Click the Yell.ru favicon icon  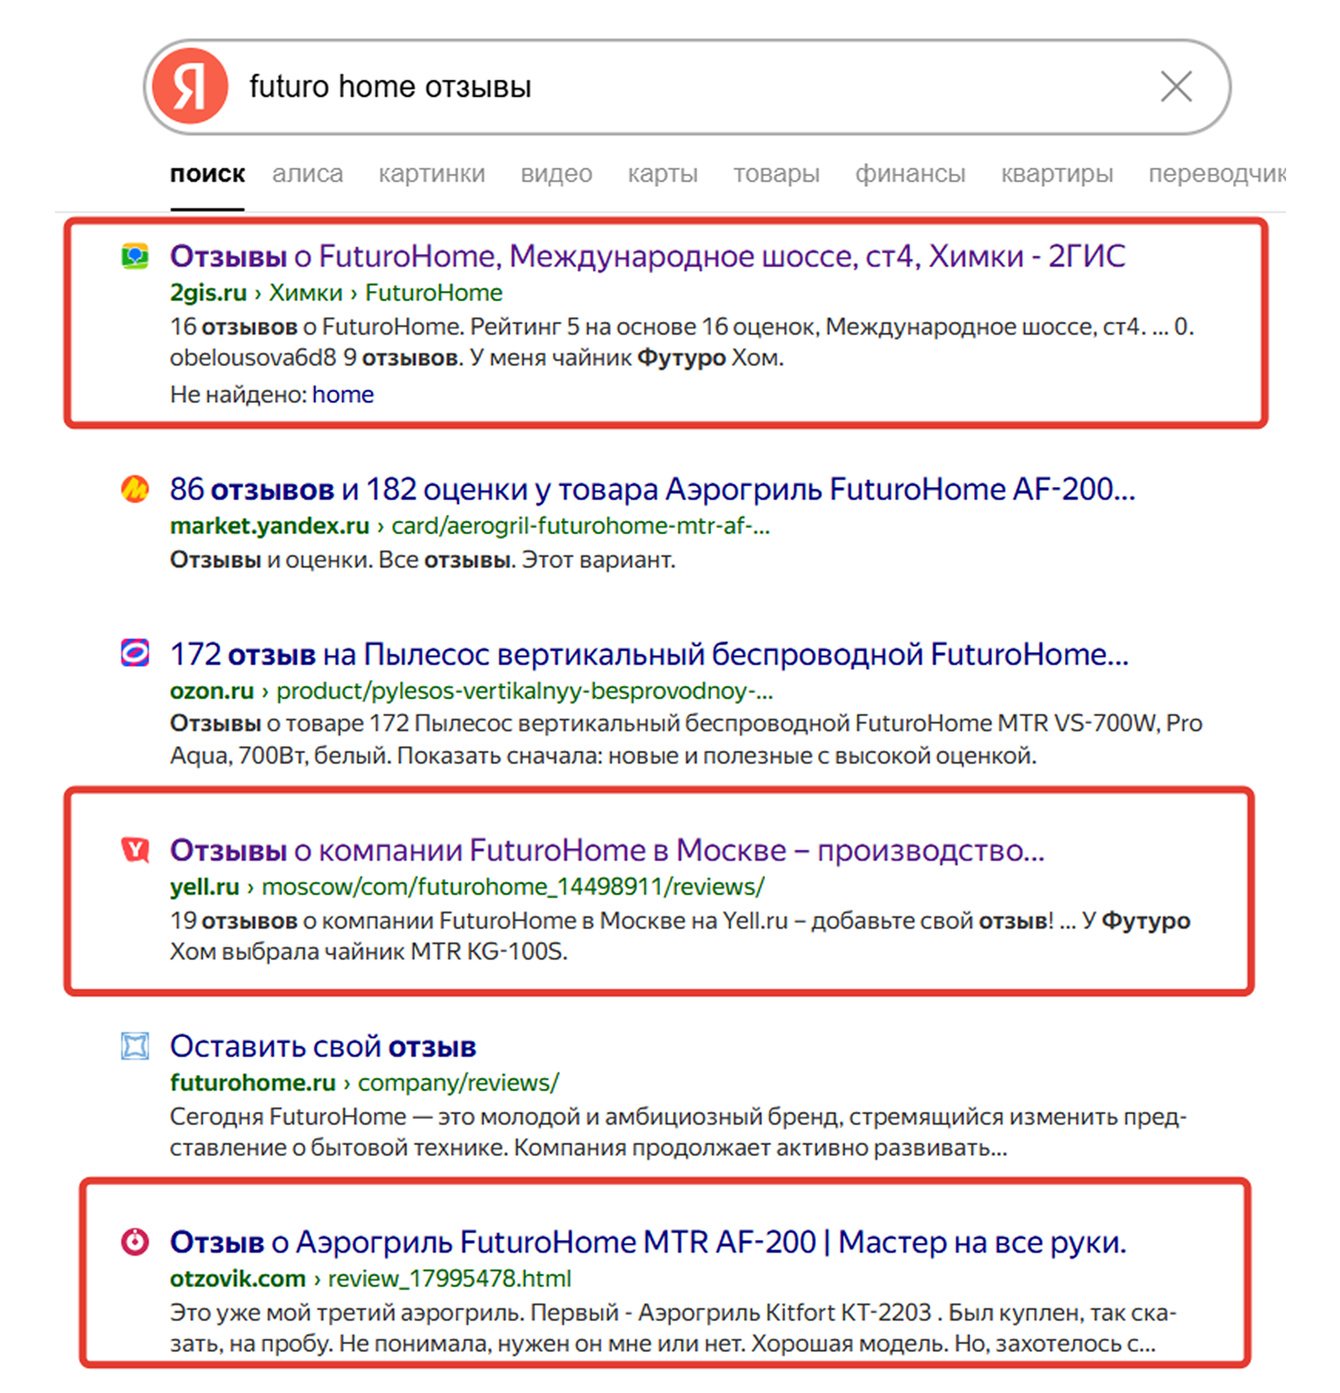coord(135,850)
